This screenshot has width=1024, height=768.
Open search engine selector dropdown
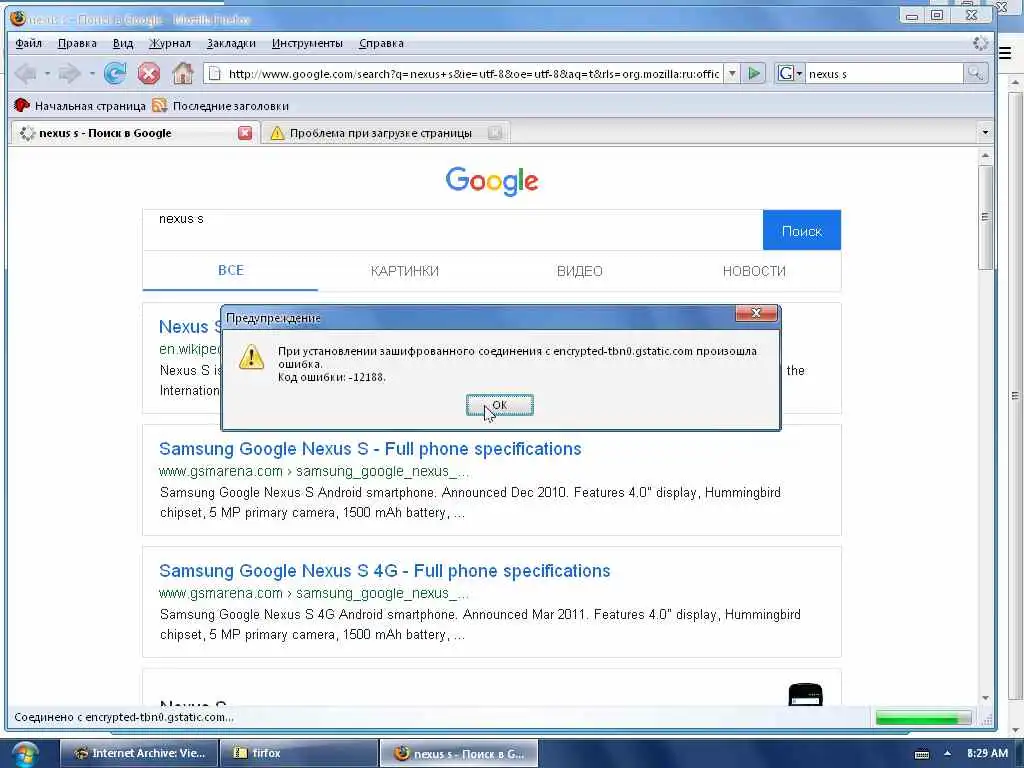click(799, 74)
